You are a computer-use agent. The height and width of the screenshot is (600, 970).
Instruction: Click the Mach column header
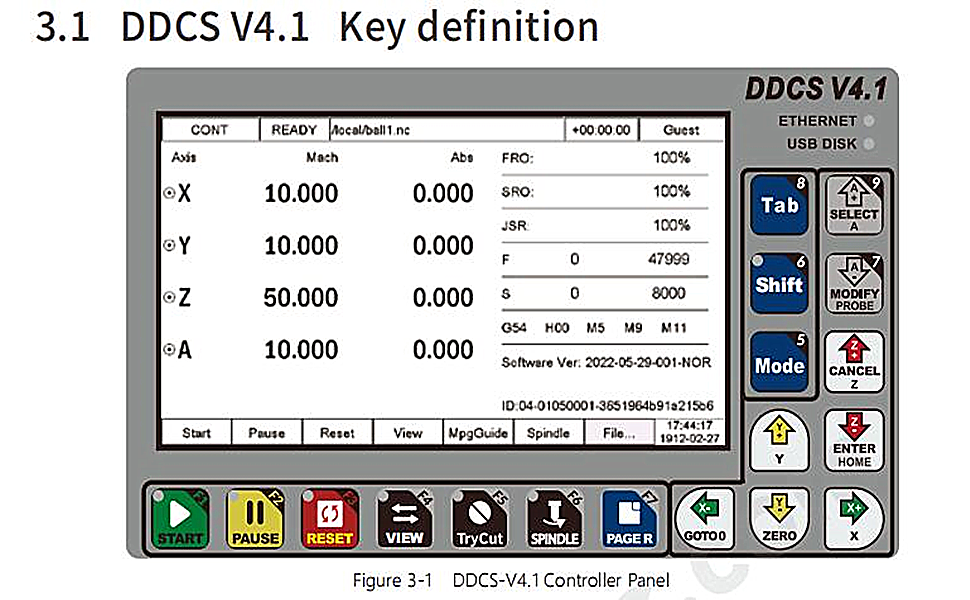coord(322,158)
